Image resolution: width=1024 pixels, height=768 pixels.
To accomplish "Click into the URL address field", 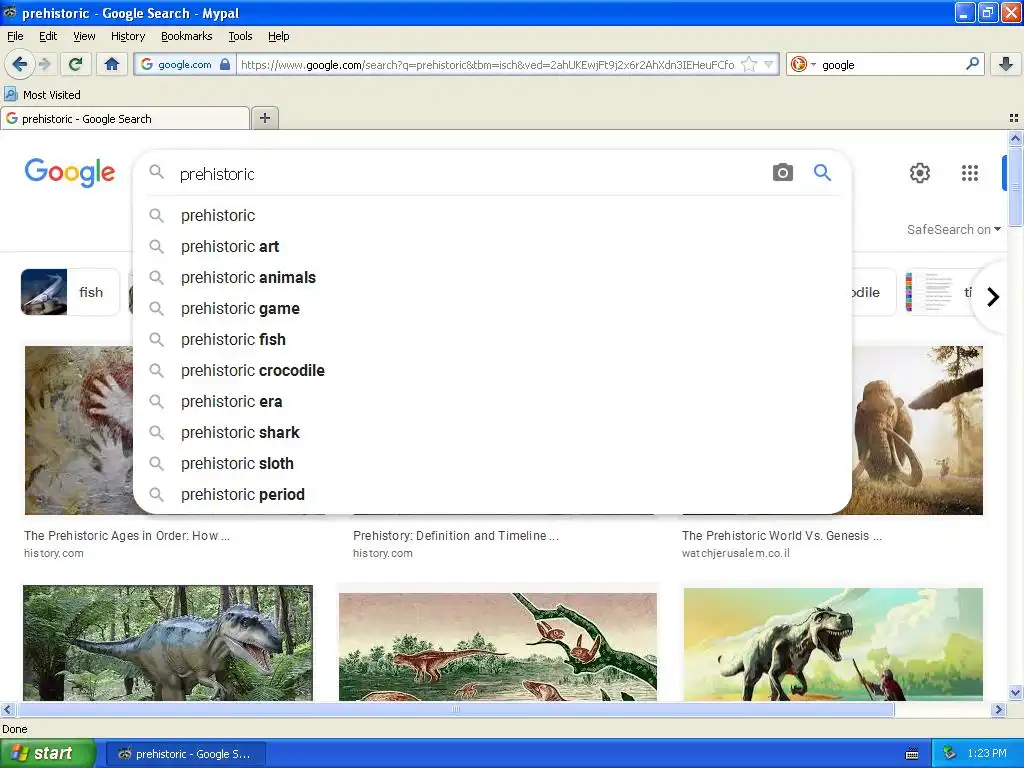I will click(x=488, y=64).
